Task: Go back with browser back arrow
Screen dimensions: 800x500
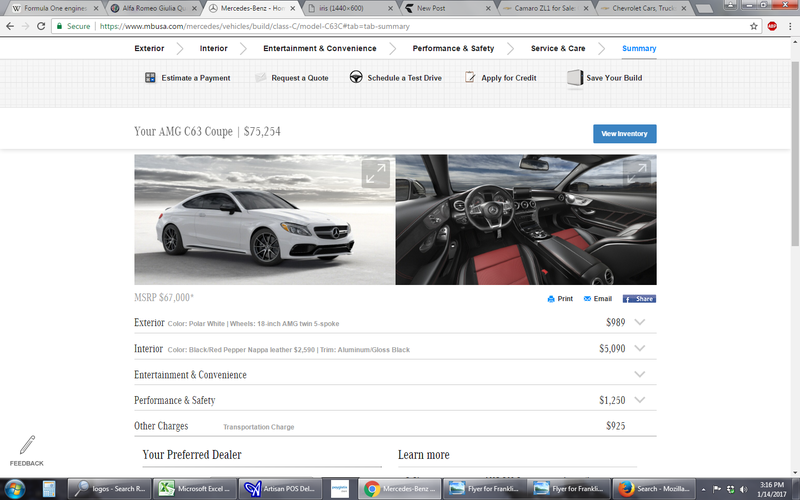Action: coord(10,26)
